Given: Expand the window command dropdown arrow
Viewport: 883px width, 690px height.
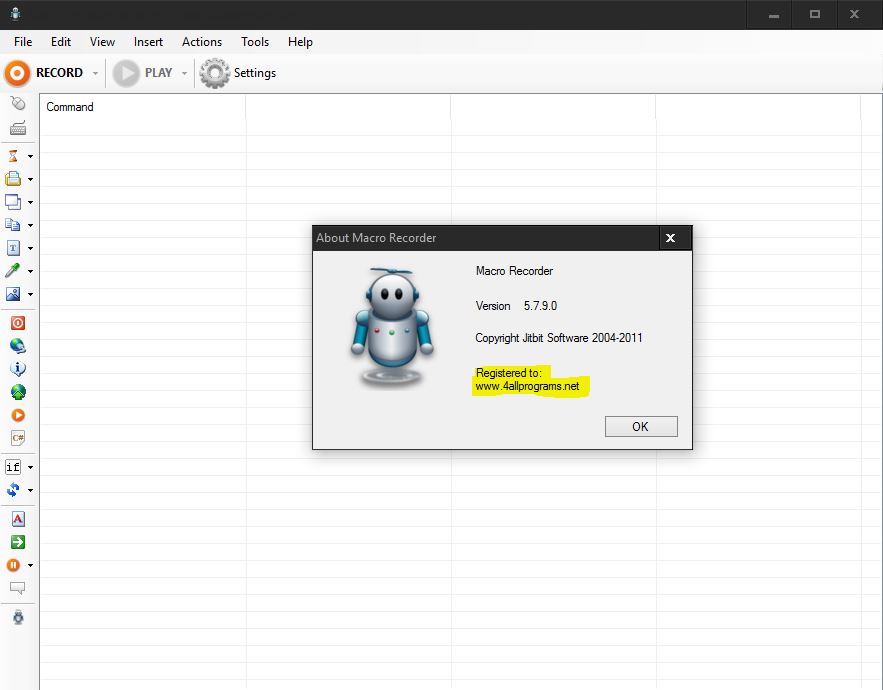Looking at the screenshot, I should pyautogui.click(x=30, y=202).
